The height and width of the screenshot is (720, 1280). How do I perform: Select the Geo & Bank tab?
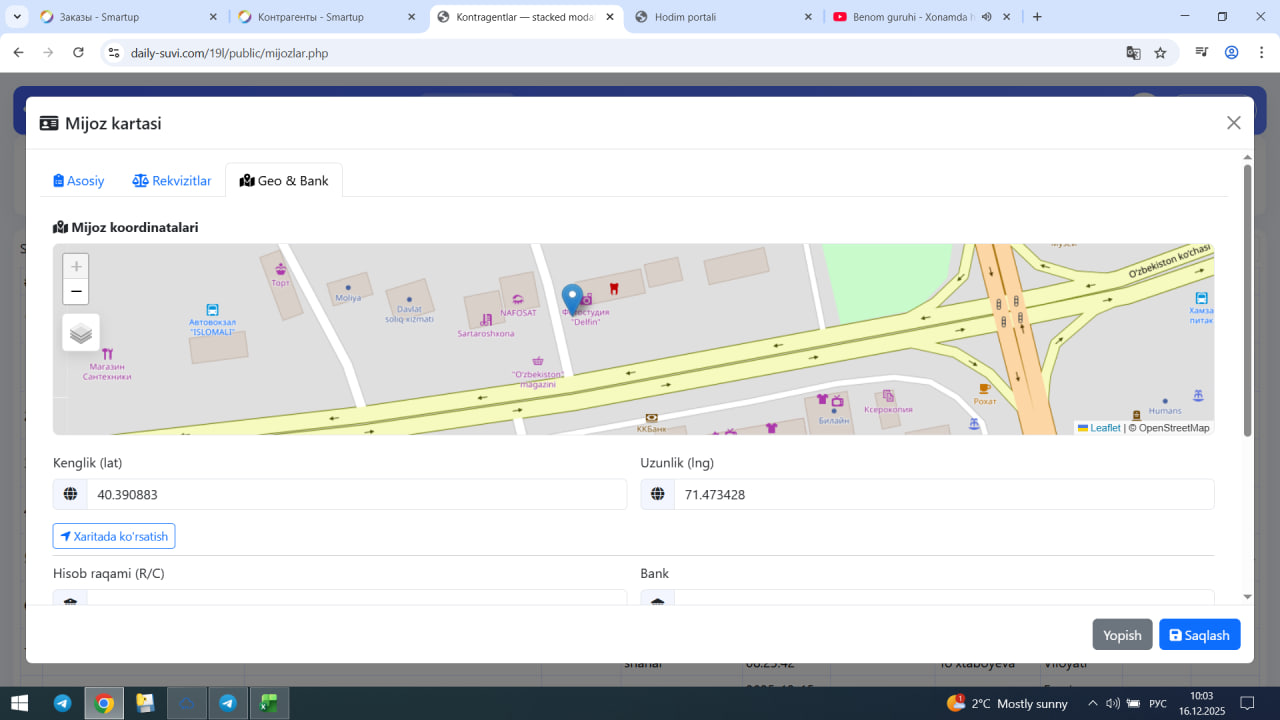[284, 181]
